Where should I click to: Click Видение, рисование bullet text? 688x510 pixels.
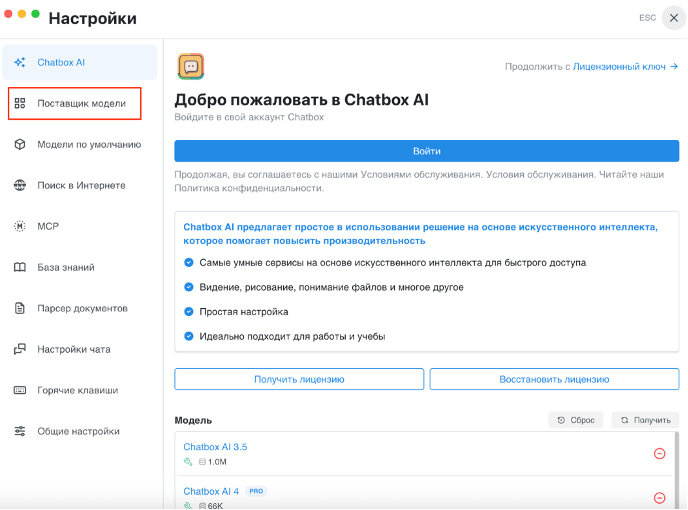(x=331, y=287)
